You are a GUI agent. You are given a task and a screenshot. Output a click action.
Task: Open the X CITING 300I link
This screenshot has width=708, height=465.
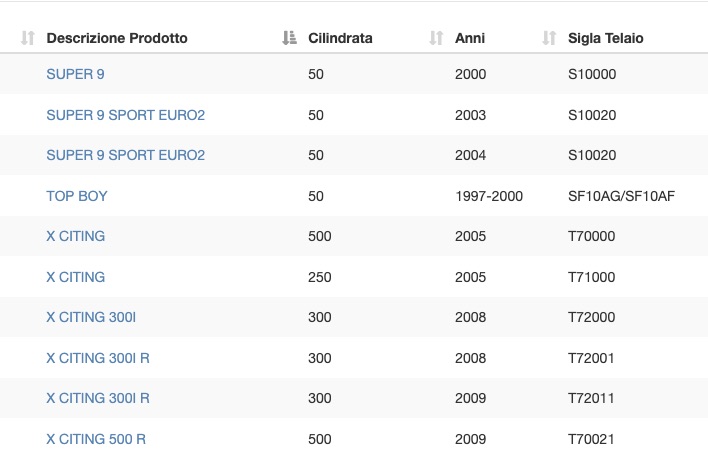[x=91, y=317]
